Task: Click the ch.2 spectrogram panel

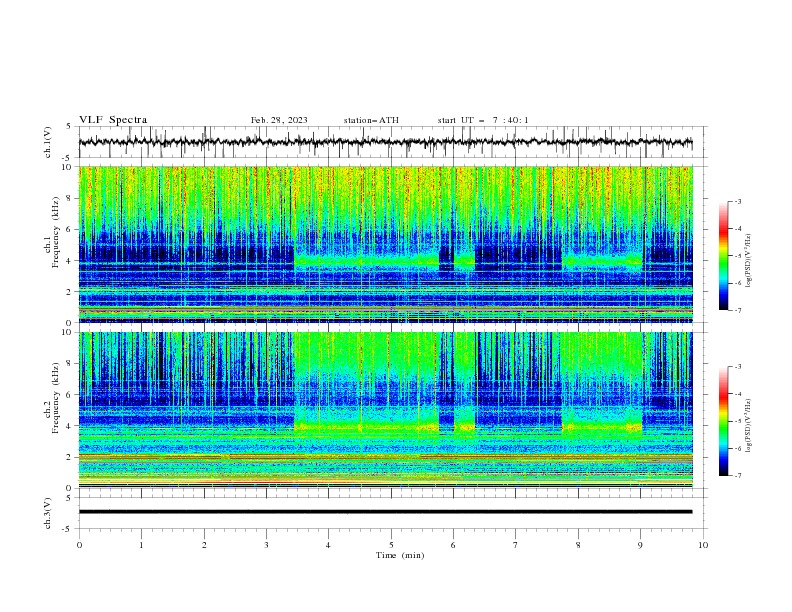Action: pos(386,410)
